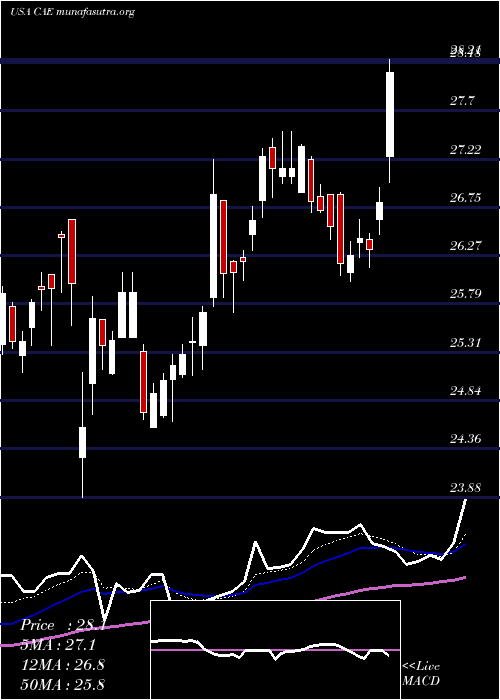Click the 50MA : 25.8 legend entry
Image resolution: width=500 pixels, height=700 pixels.
tap(62, 684)
